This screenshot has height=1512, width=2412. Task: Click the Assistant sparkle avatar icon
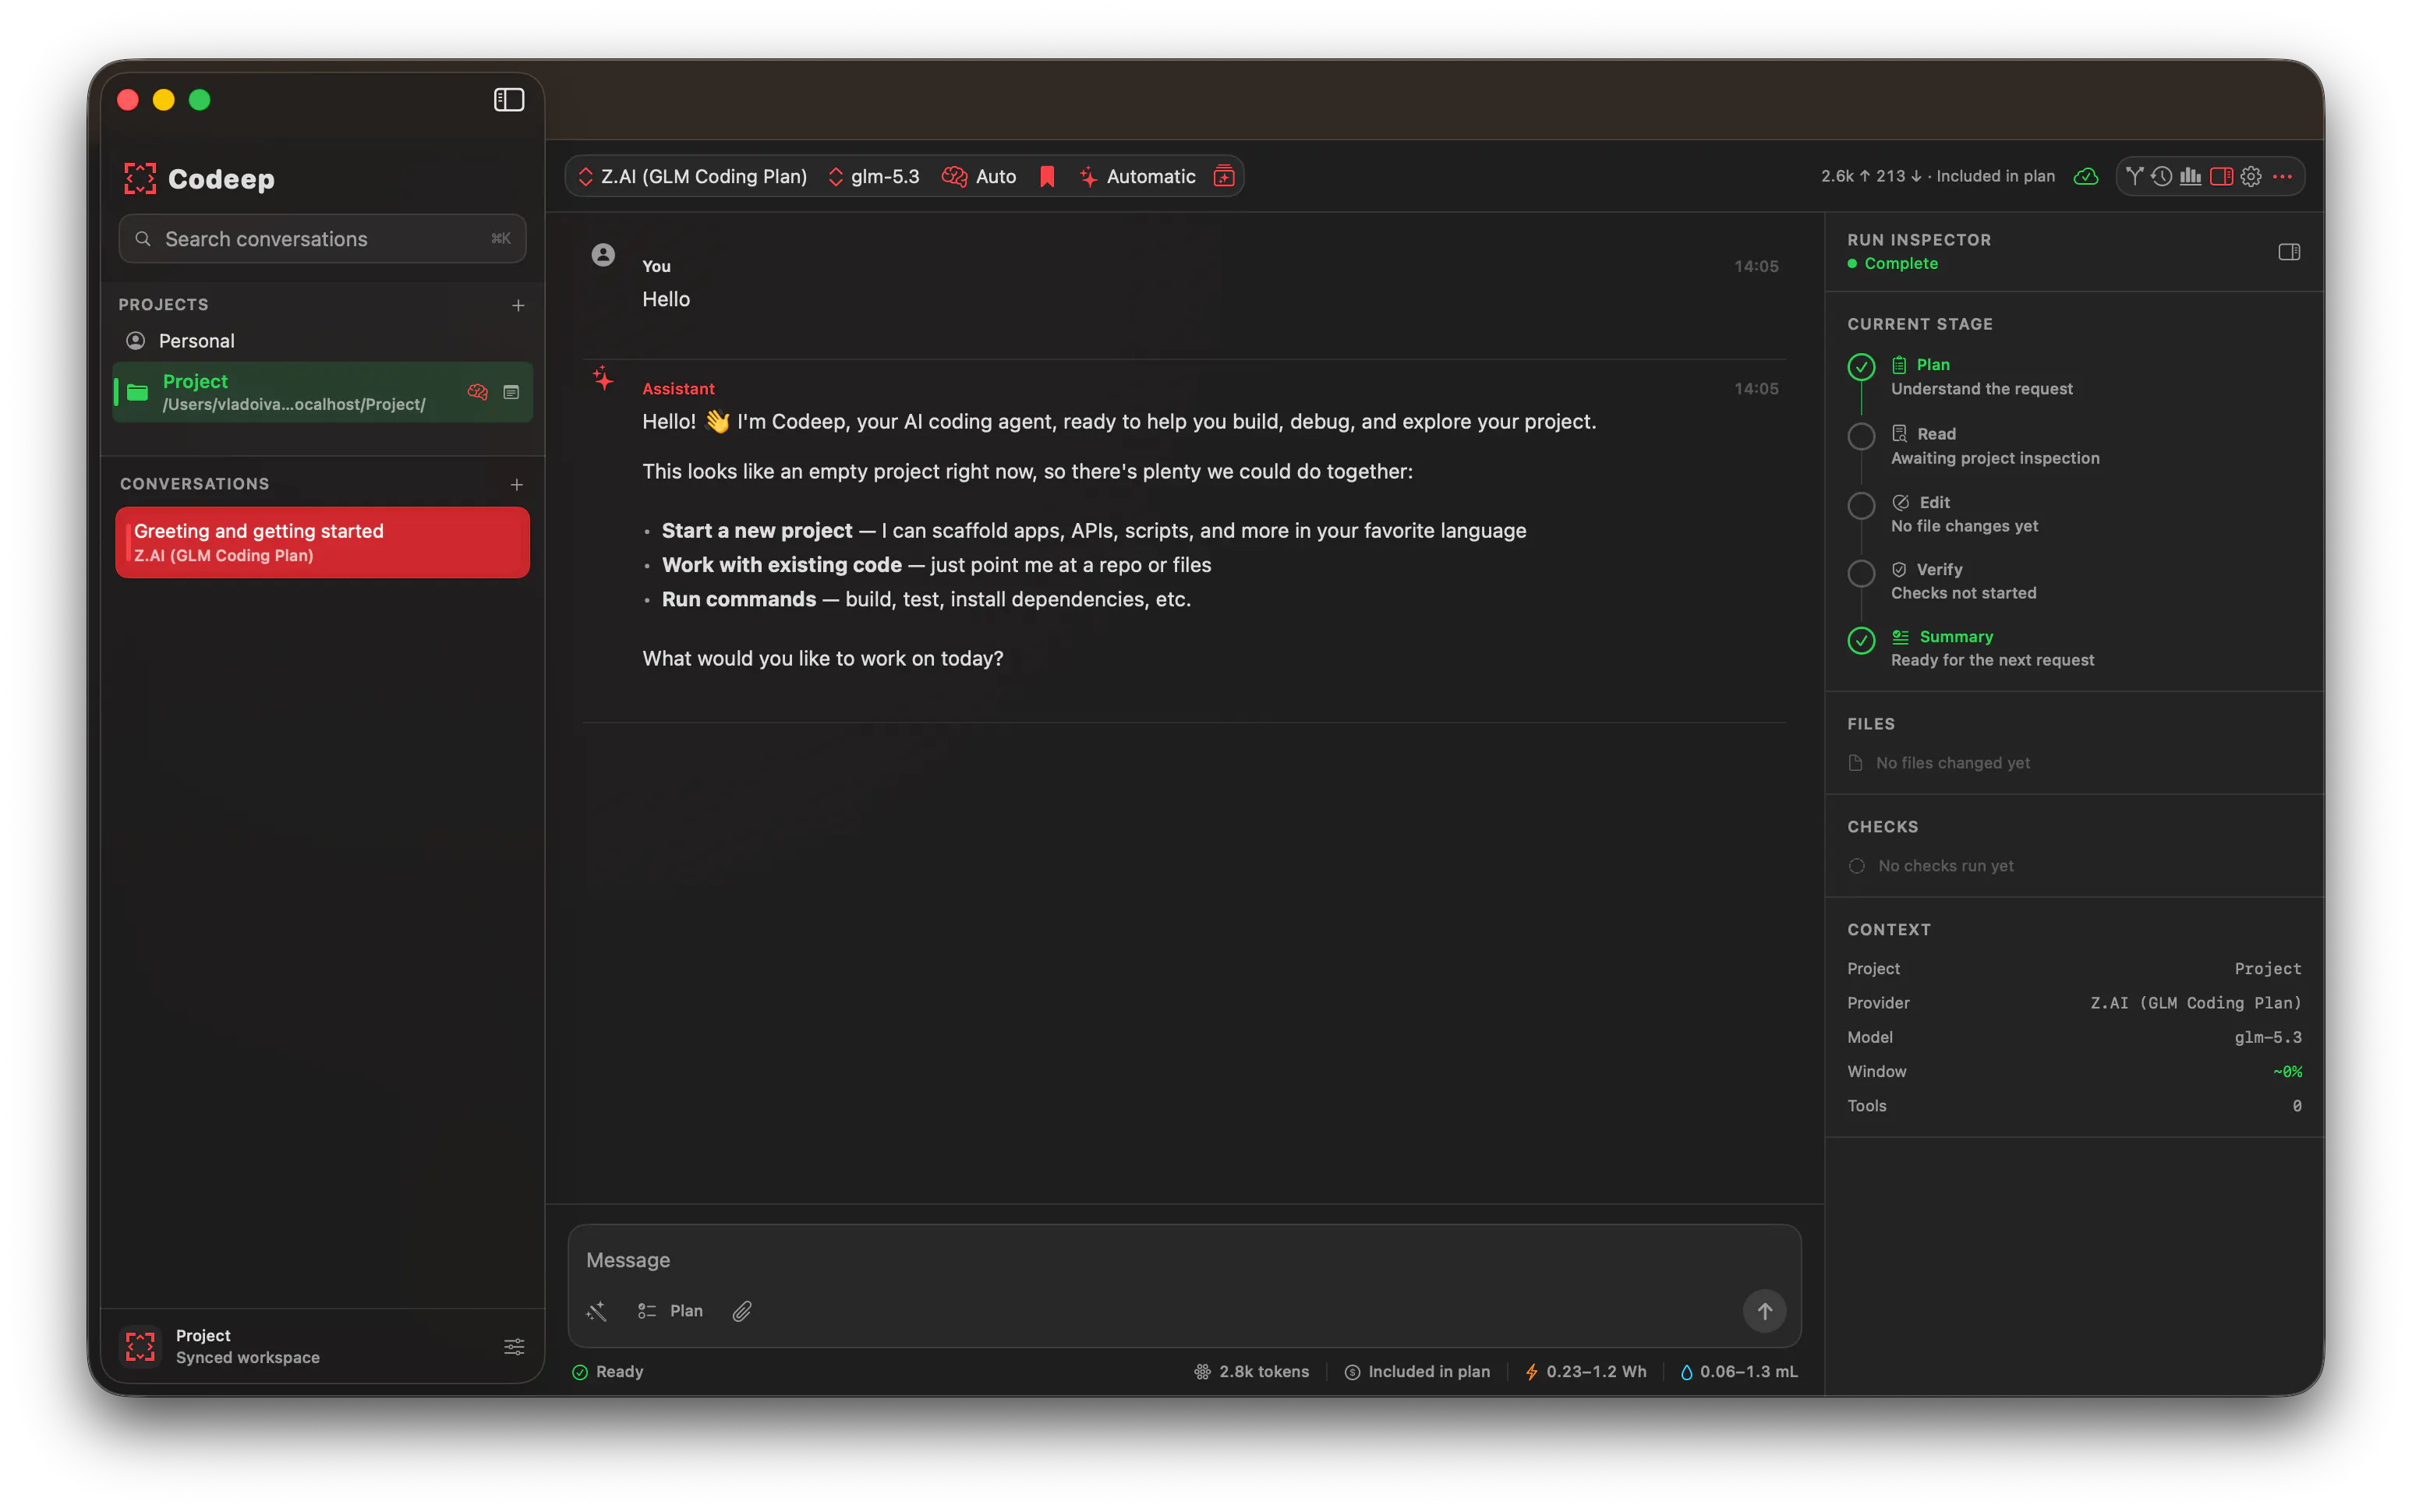603,378
